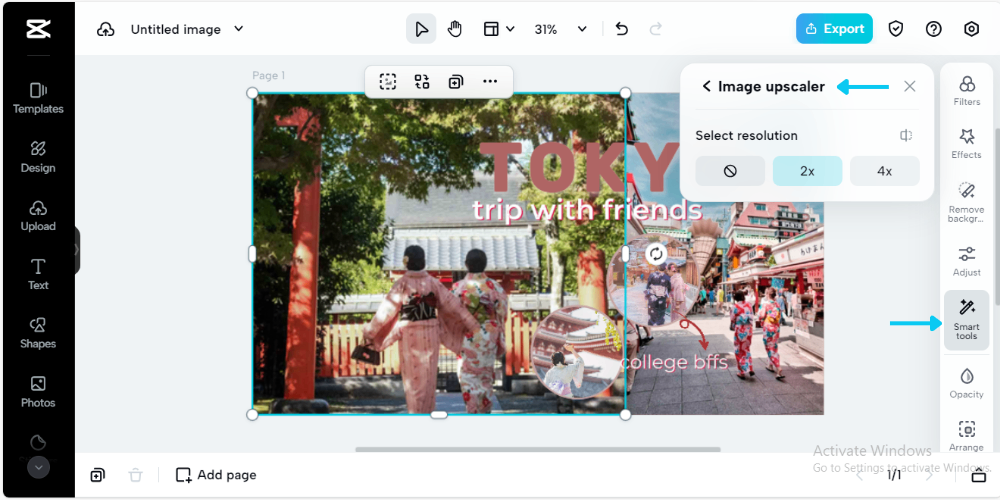The height and width of the screenshot is (500, 1000).
Task: Click the layout resize icon
Action: click(490, 29)
